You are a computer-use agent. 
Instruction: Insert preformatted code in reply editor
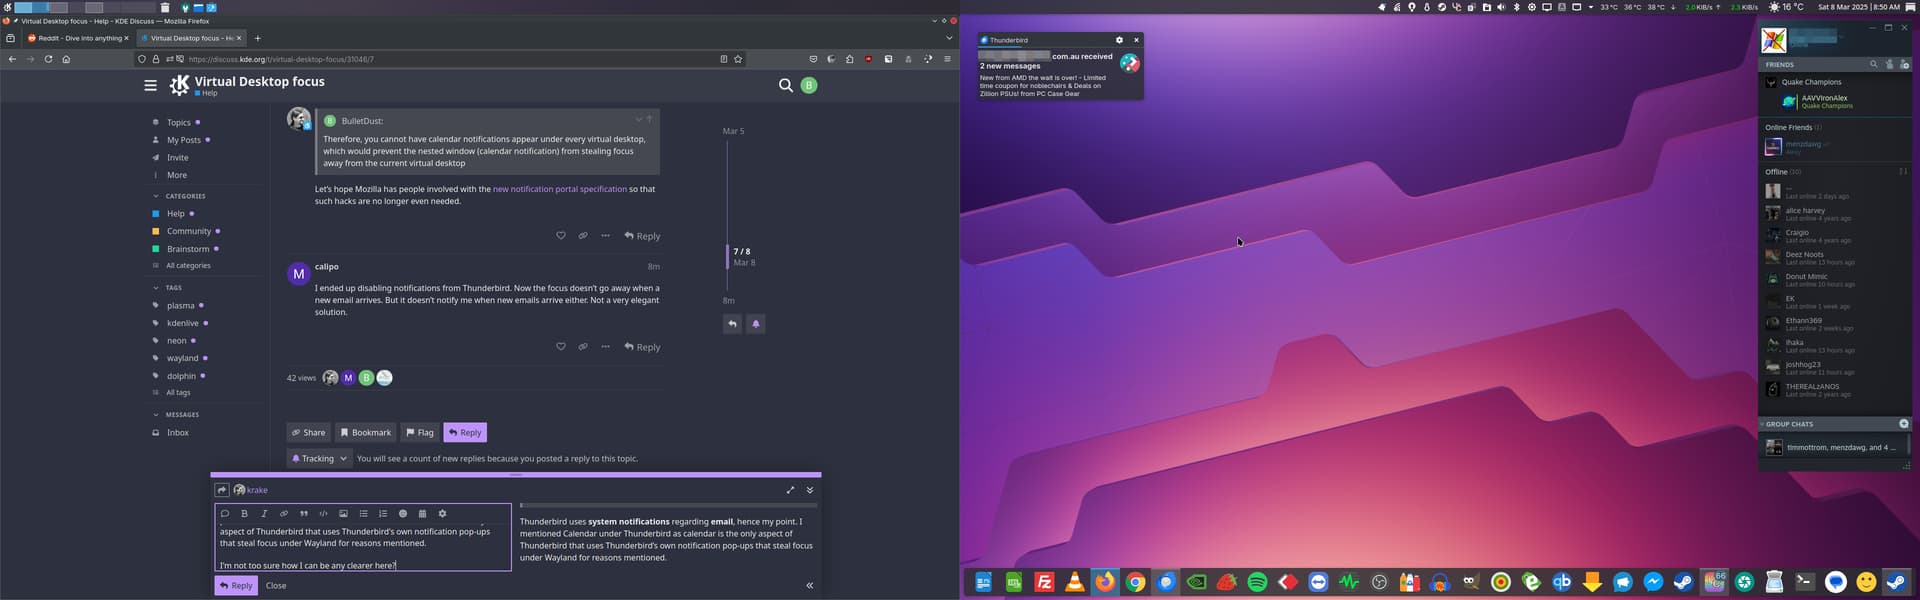323,514
